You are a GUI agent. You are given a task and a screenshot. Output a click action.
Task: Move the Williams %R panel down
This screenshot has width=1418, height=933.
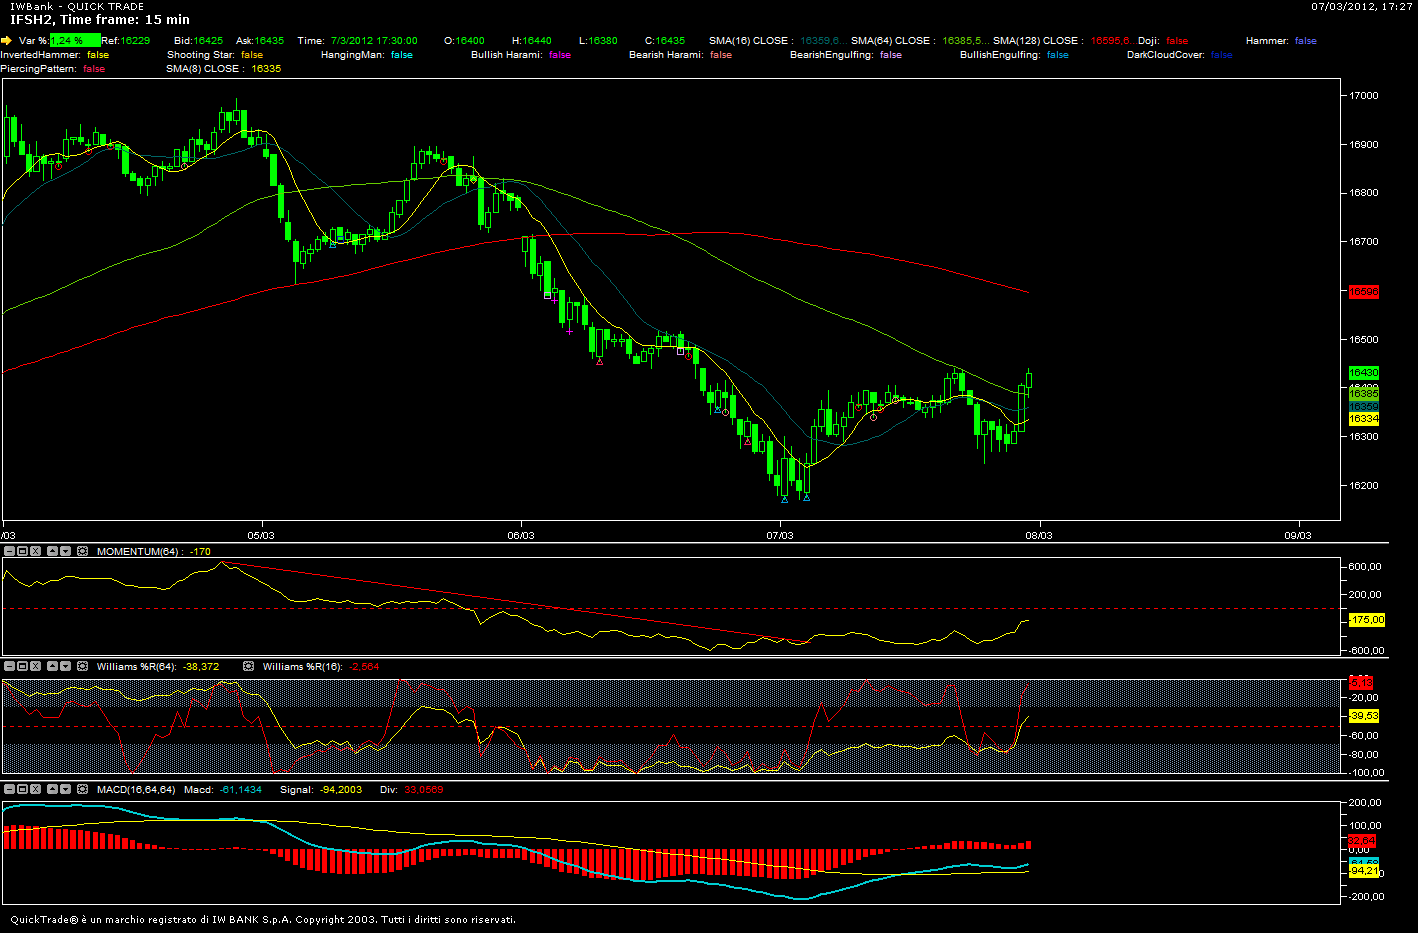pos(65,666)
